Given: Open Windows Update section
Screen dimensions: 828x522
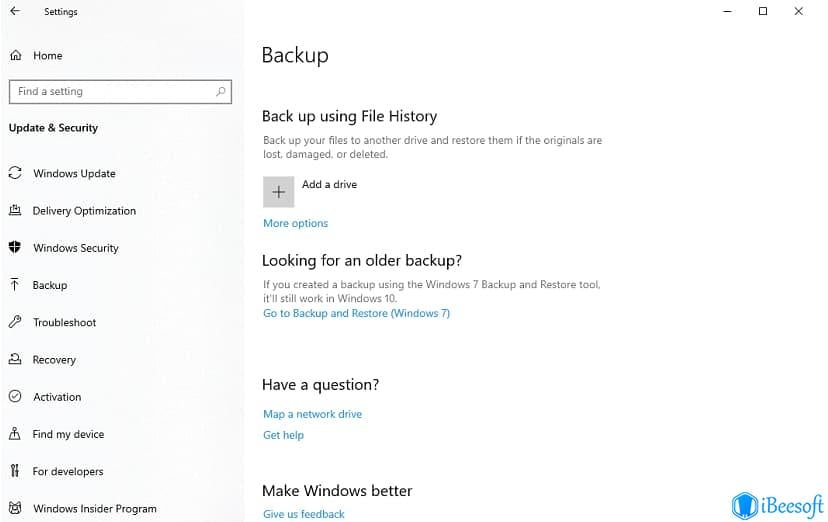Looking at the screenshot, I should pyautogui.click(x=74, y=173).
